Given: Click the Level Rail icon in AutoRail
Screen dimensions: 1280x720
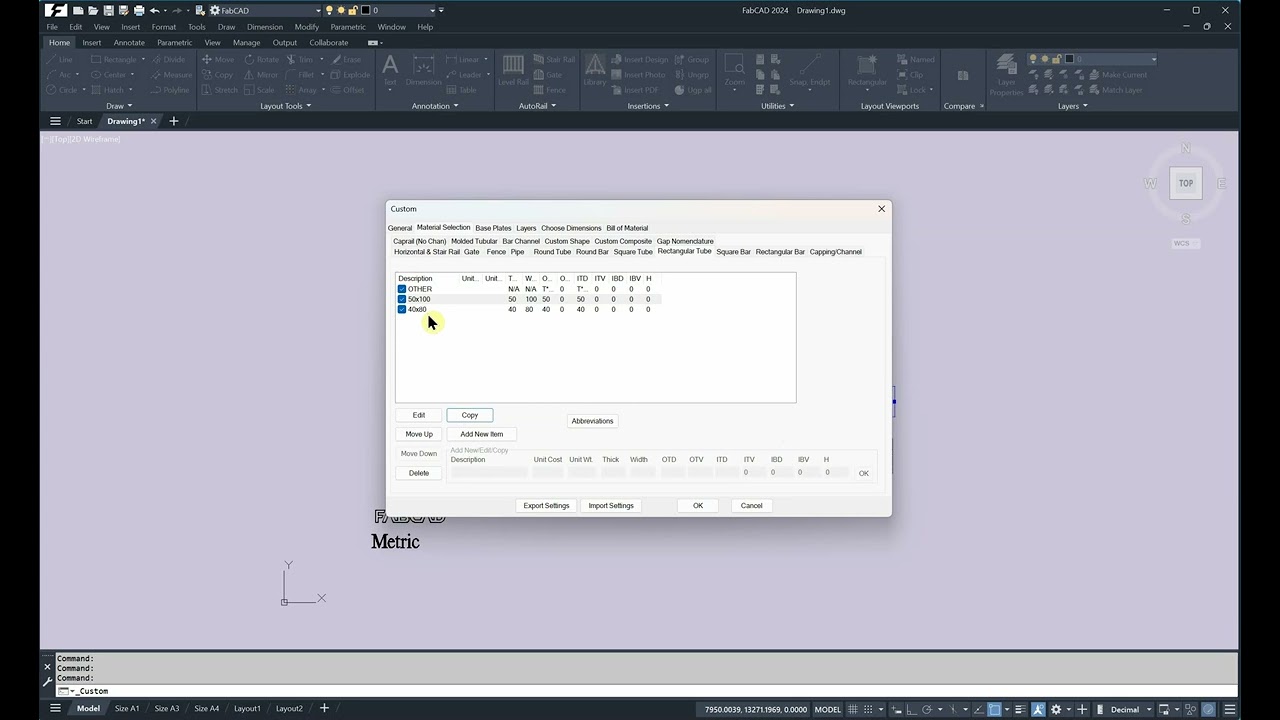Looking at the screenshot, I should (514, 72).
